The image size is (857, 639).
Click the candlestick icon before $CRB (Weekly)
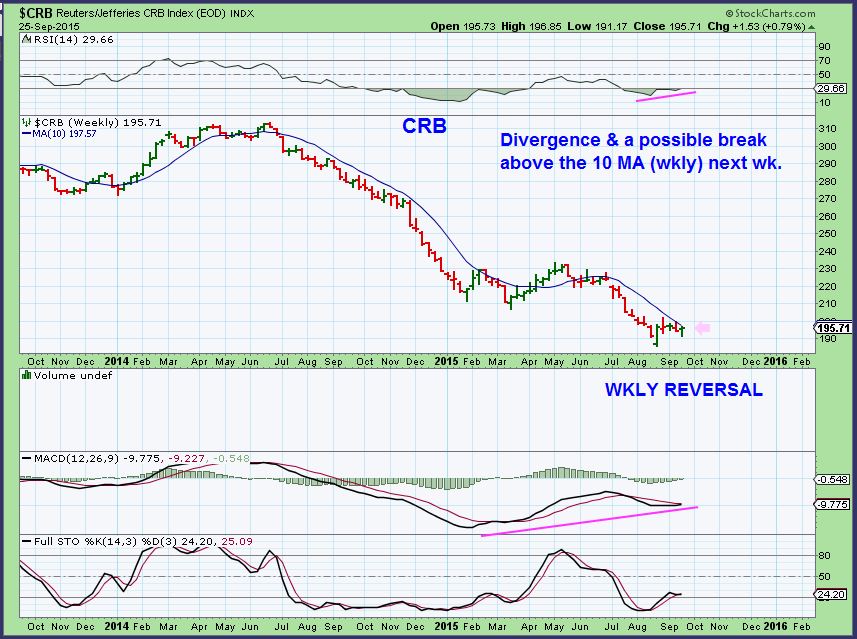[26, 122]
